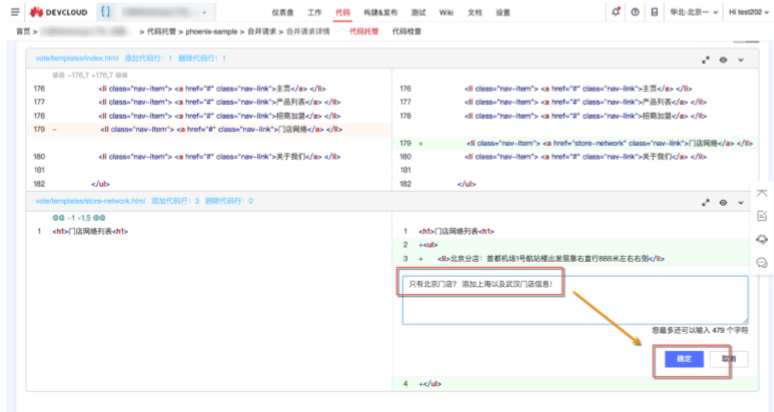Viewport: 774px width, 412px height.
Task: Click the 合并请求详情 breadcrumb text
Action: 308,31
